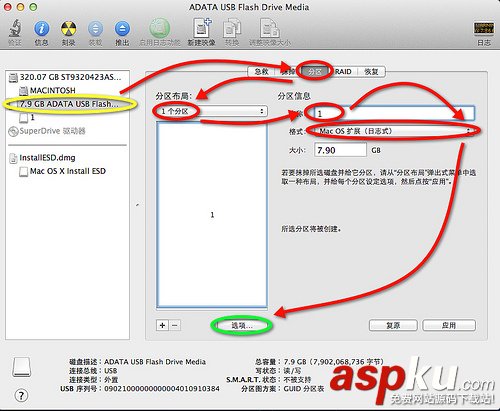Viewport: 500px width, 411px height.
Task: Click the Options (选项…) button
Action: 242,325
